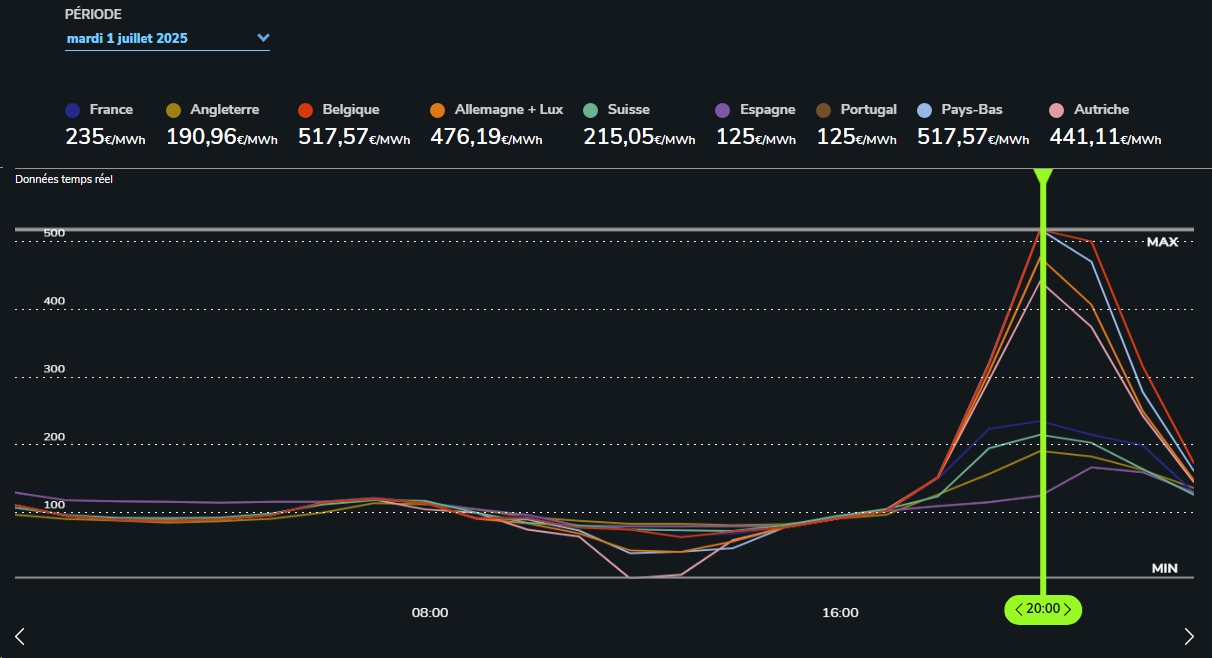Screen dimensions: 1212x658
Task: Click the MIN line label
Action: pos(1165,568)
